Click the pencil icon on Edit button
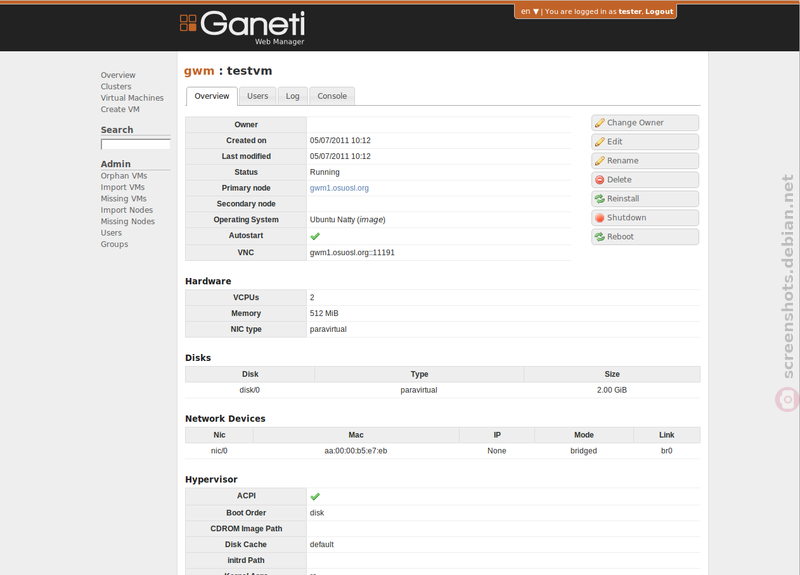Image resolution: width=800 pixels, height=575 pixels. point(599,142)
